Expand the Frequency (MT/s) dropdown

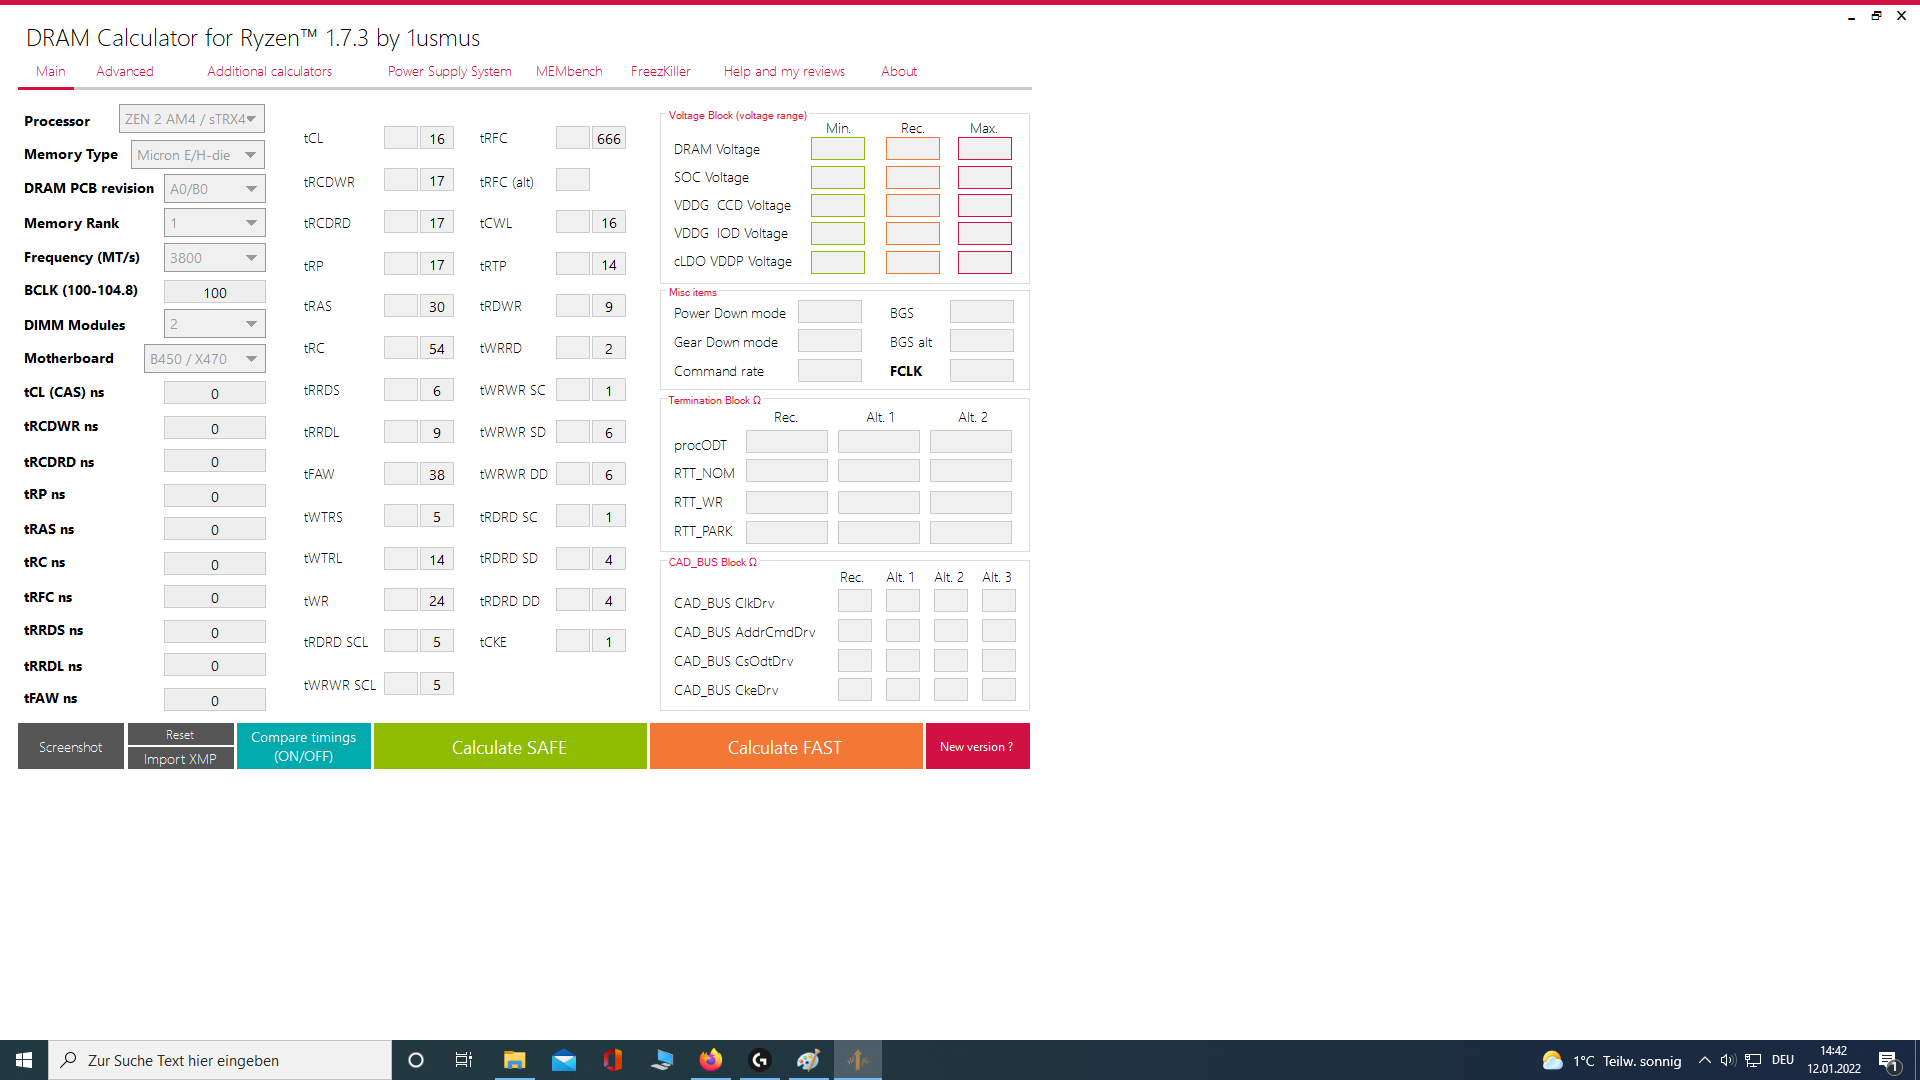coord(214,258)
